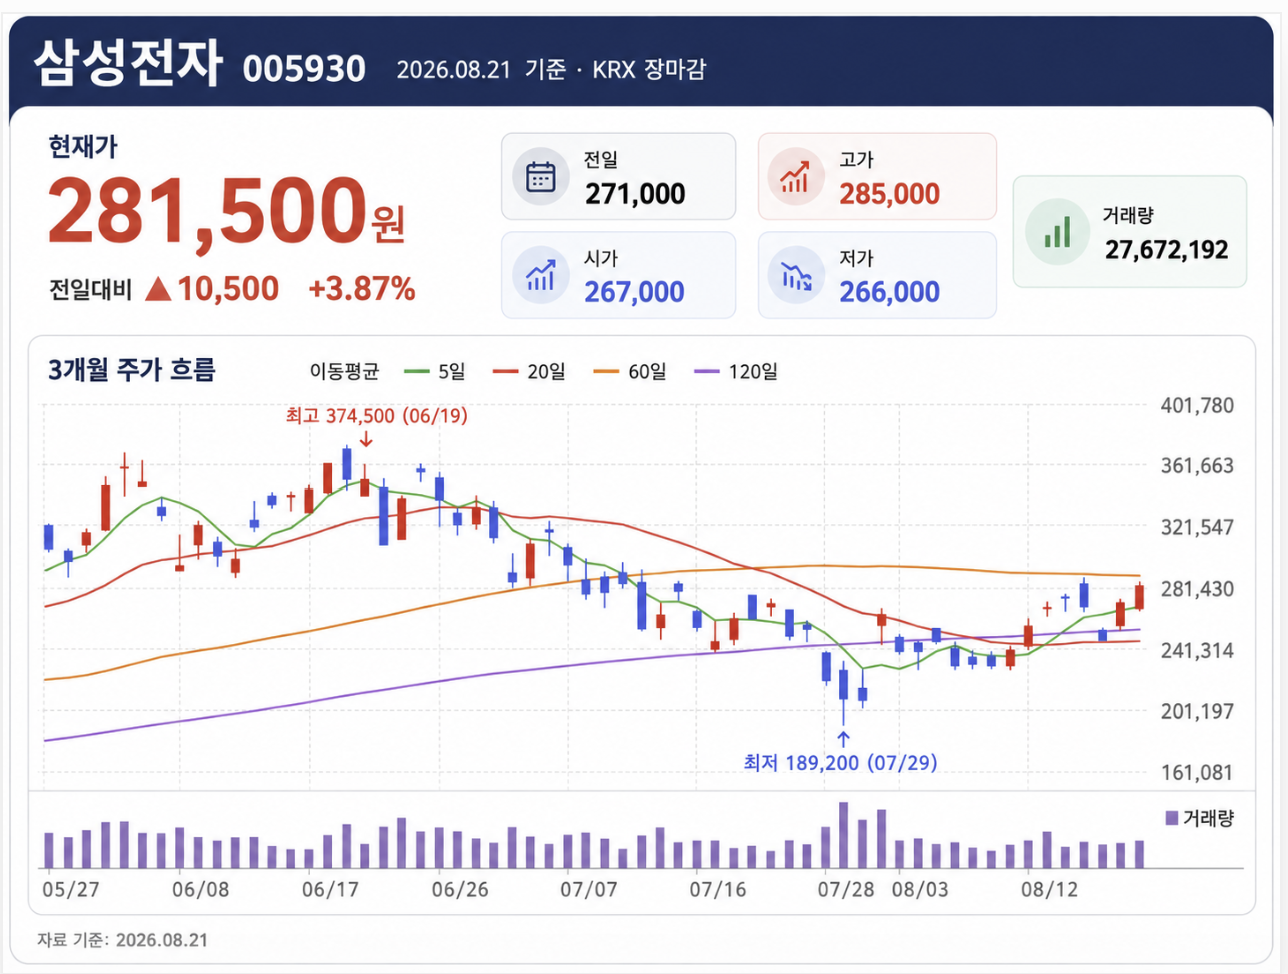Click the 최저 189,200 (07/29) annotation
This screenshot has height=974, width=1288.
(x=840, y=763)
